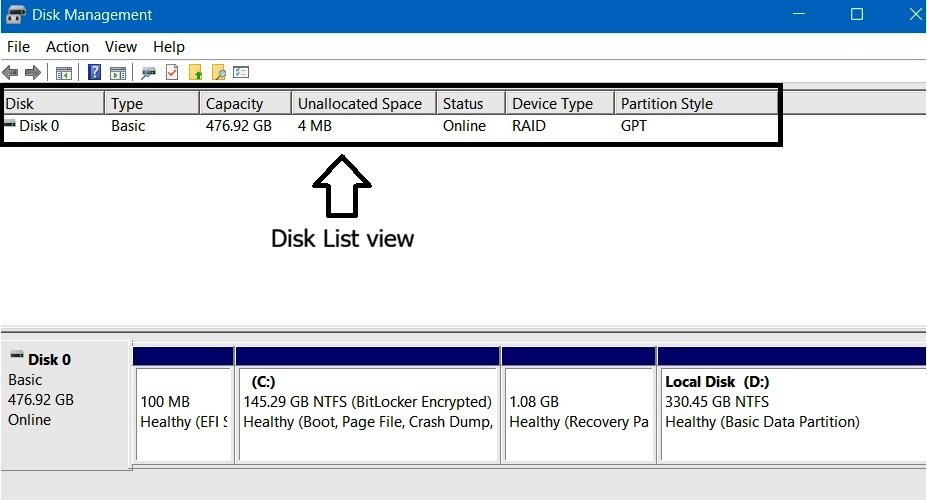Image resolution: width=927 pixels, height=500 pixels.
Task: Close the Disk Management window
Action: [916, 14]
